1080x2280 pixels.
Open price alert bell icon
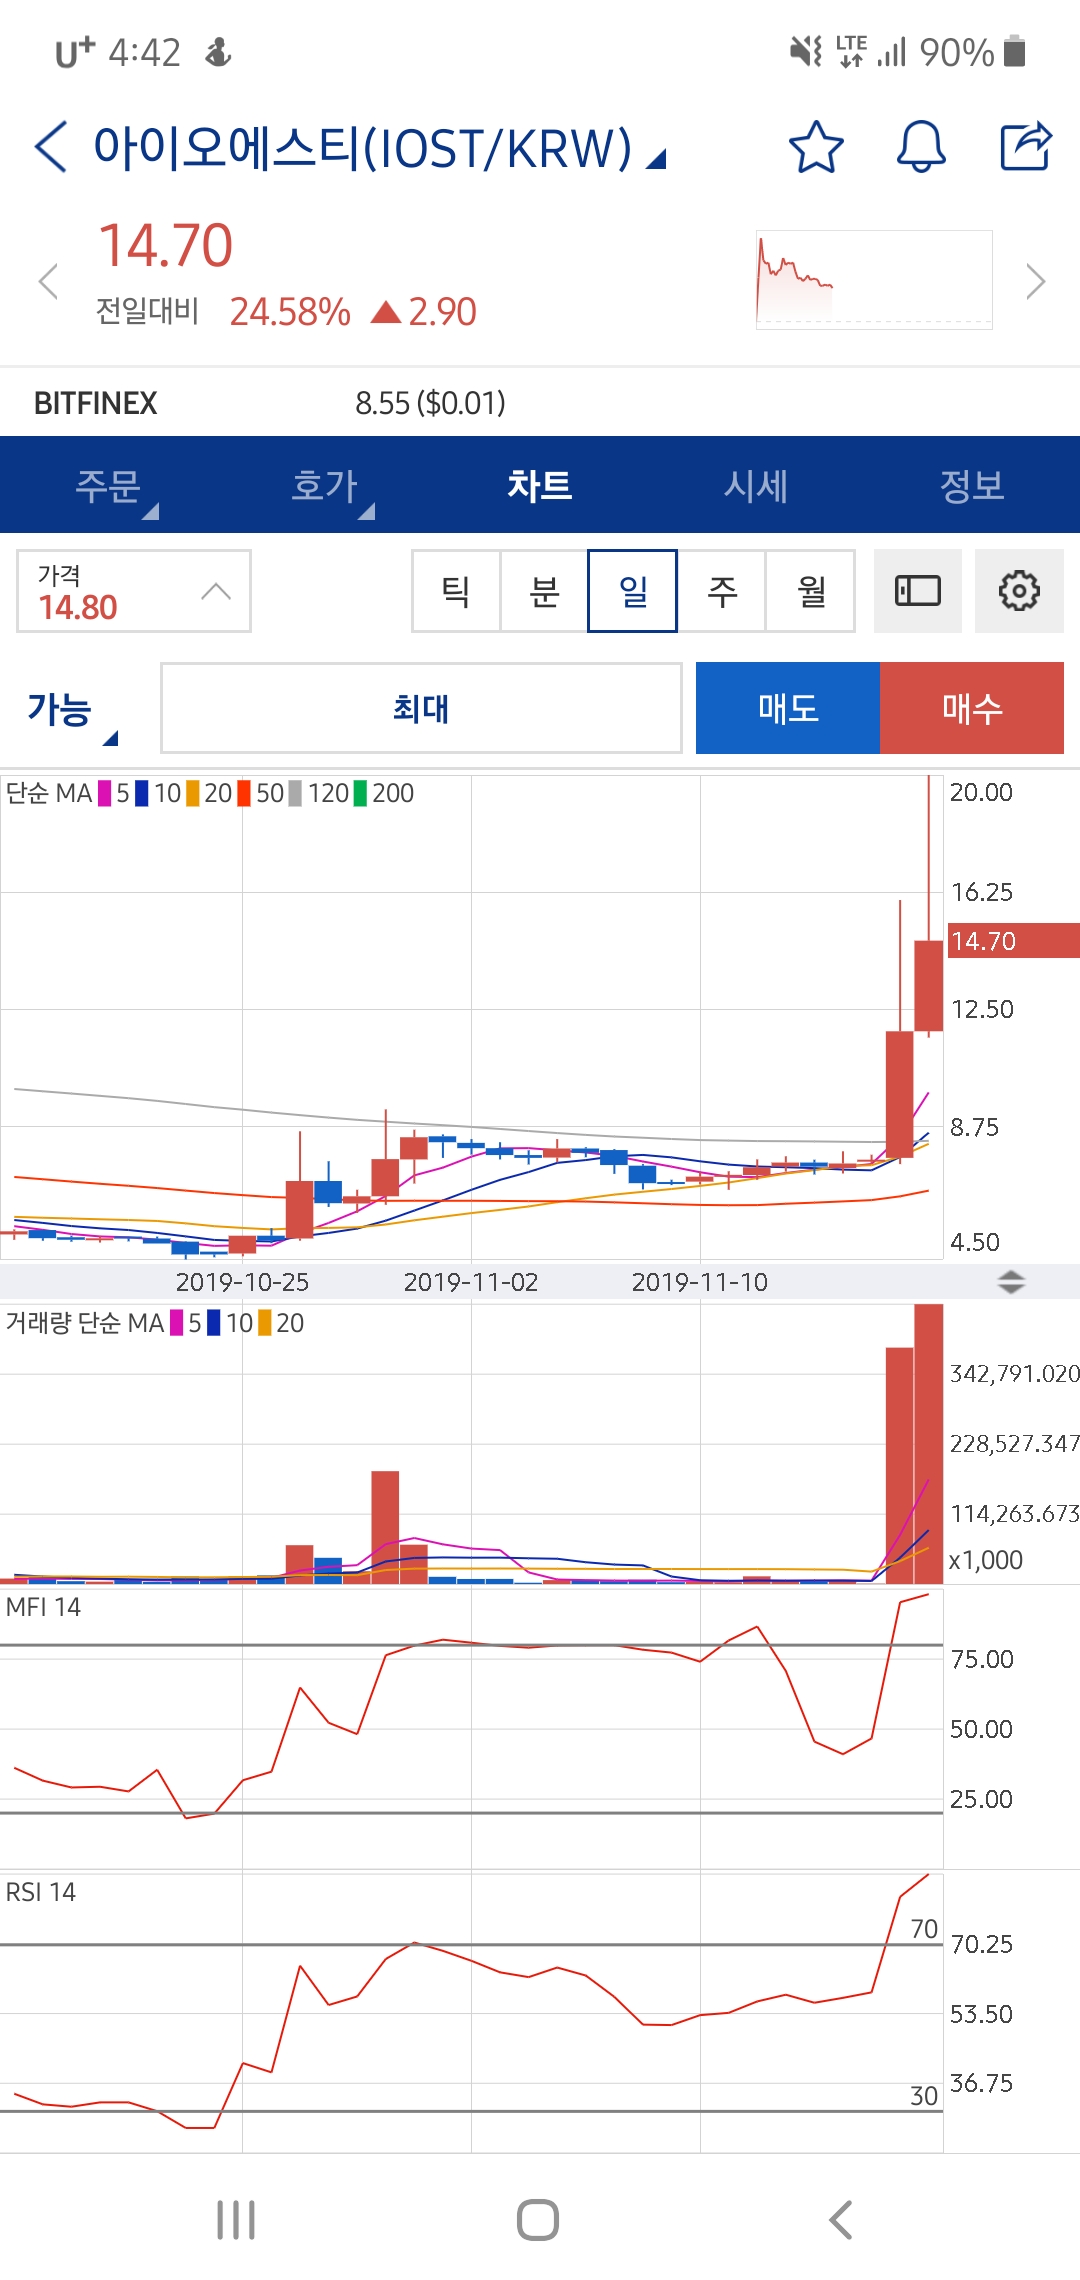(920, 147)
